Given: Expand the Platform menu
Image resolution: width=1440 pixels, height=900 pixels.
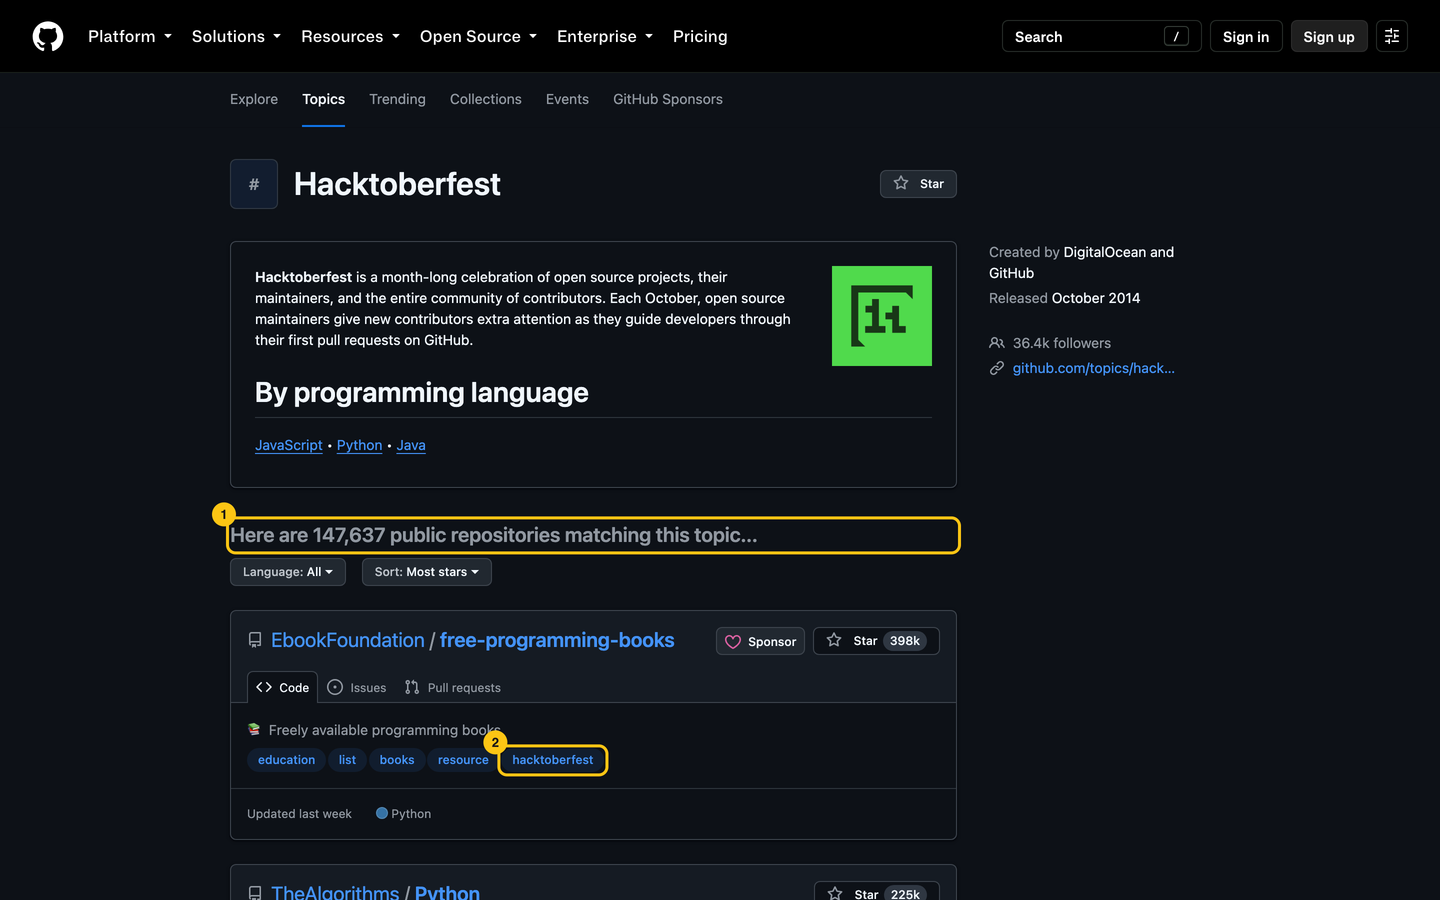Looking at the screenshot, I should click(130, 36).
